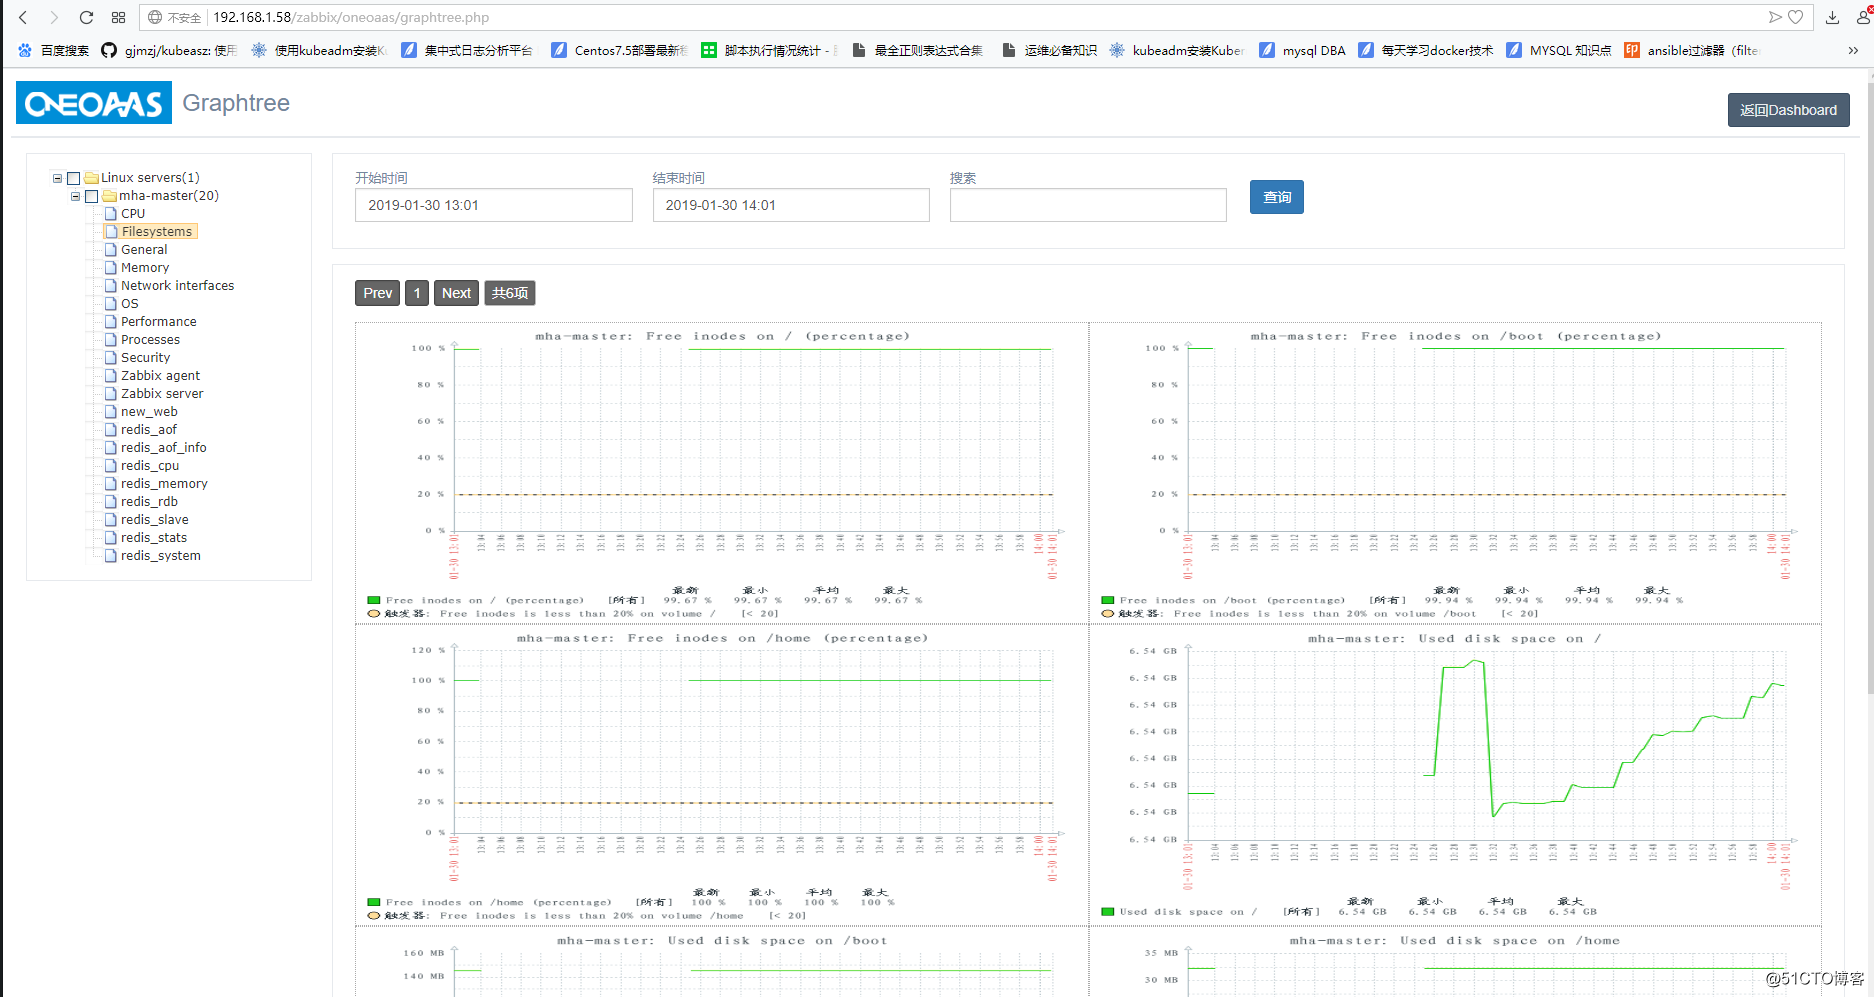Open the Used disk space on / graph
The height and width of the screenshot is (997, 1874).
click(1455, 775)
